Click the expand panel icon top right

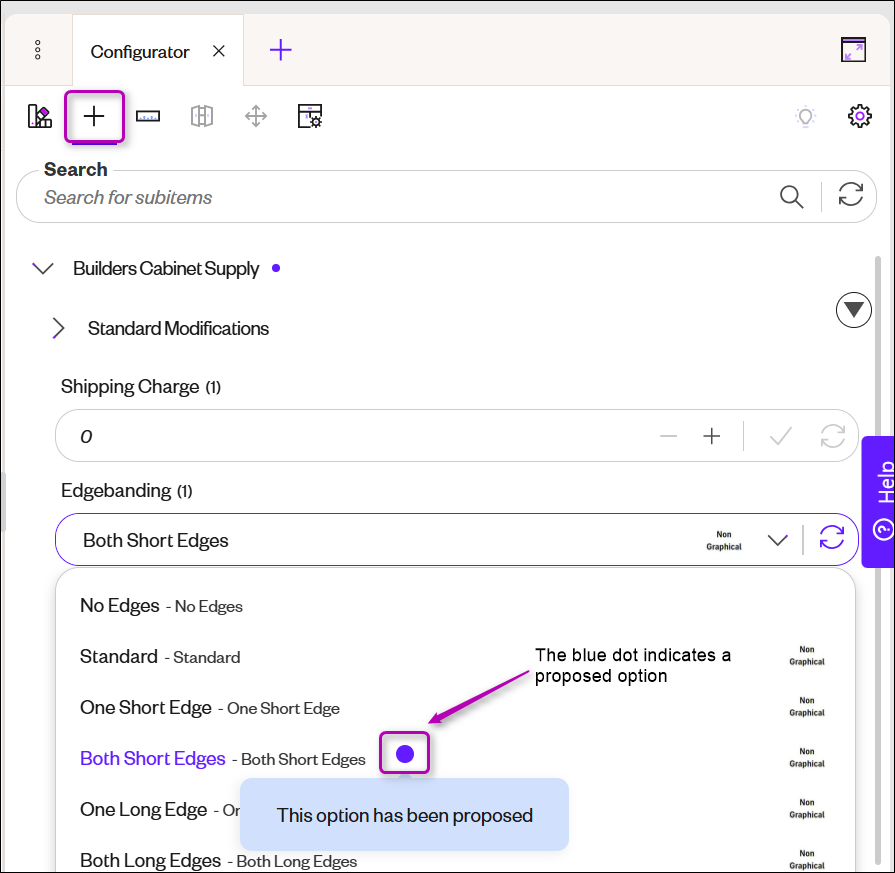tap(853, 50)
